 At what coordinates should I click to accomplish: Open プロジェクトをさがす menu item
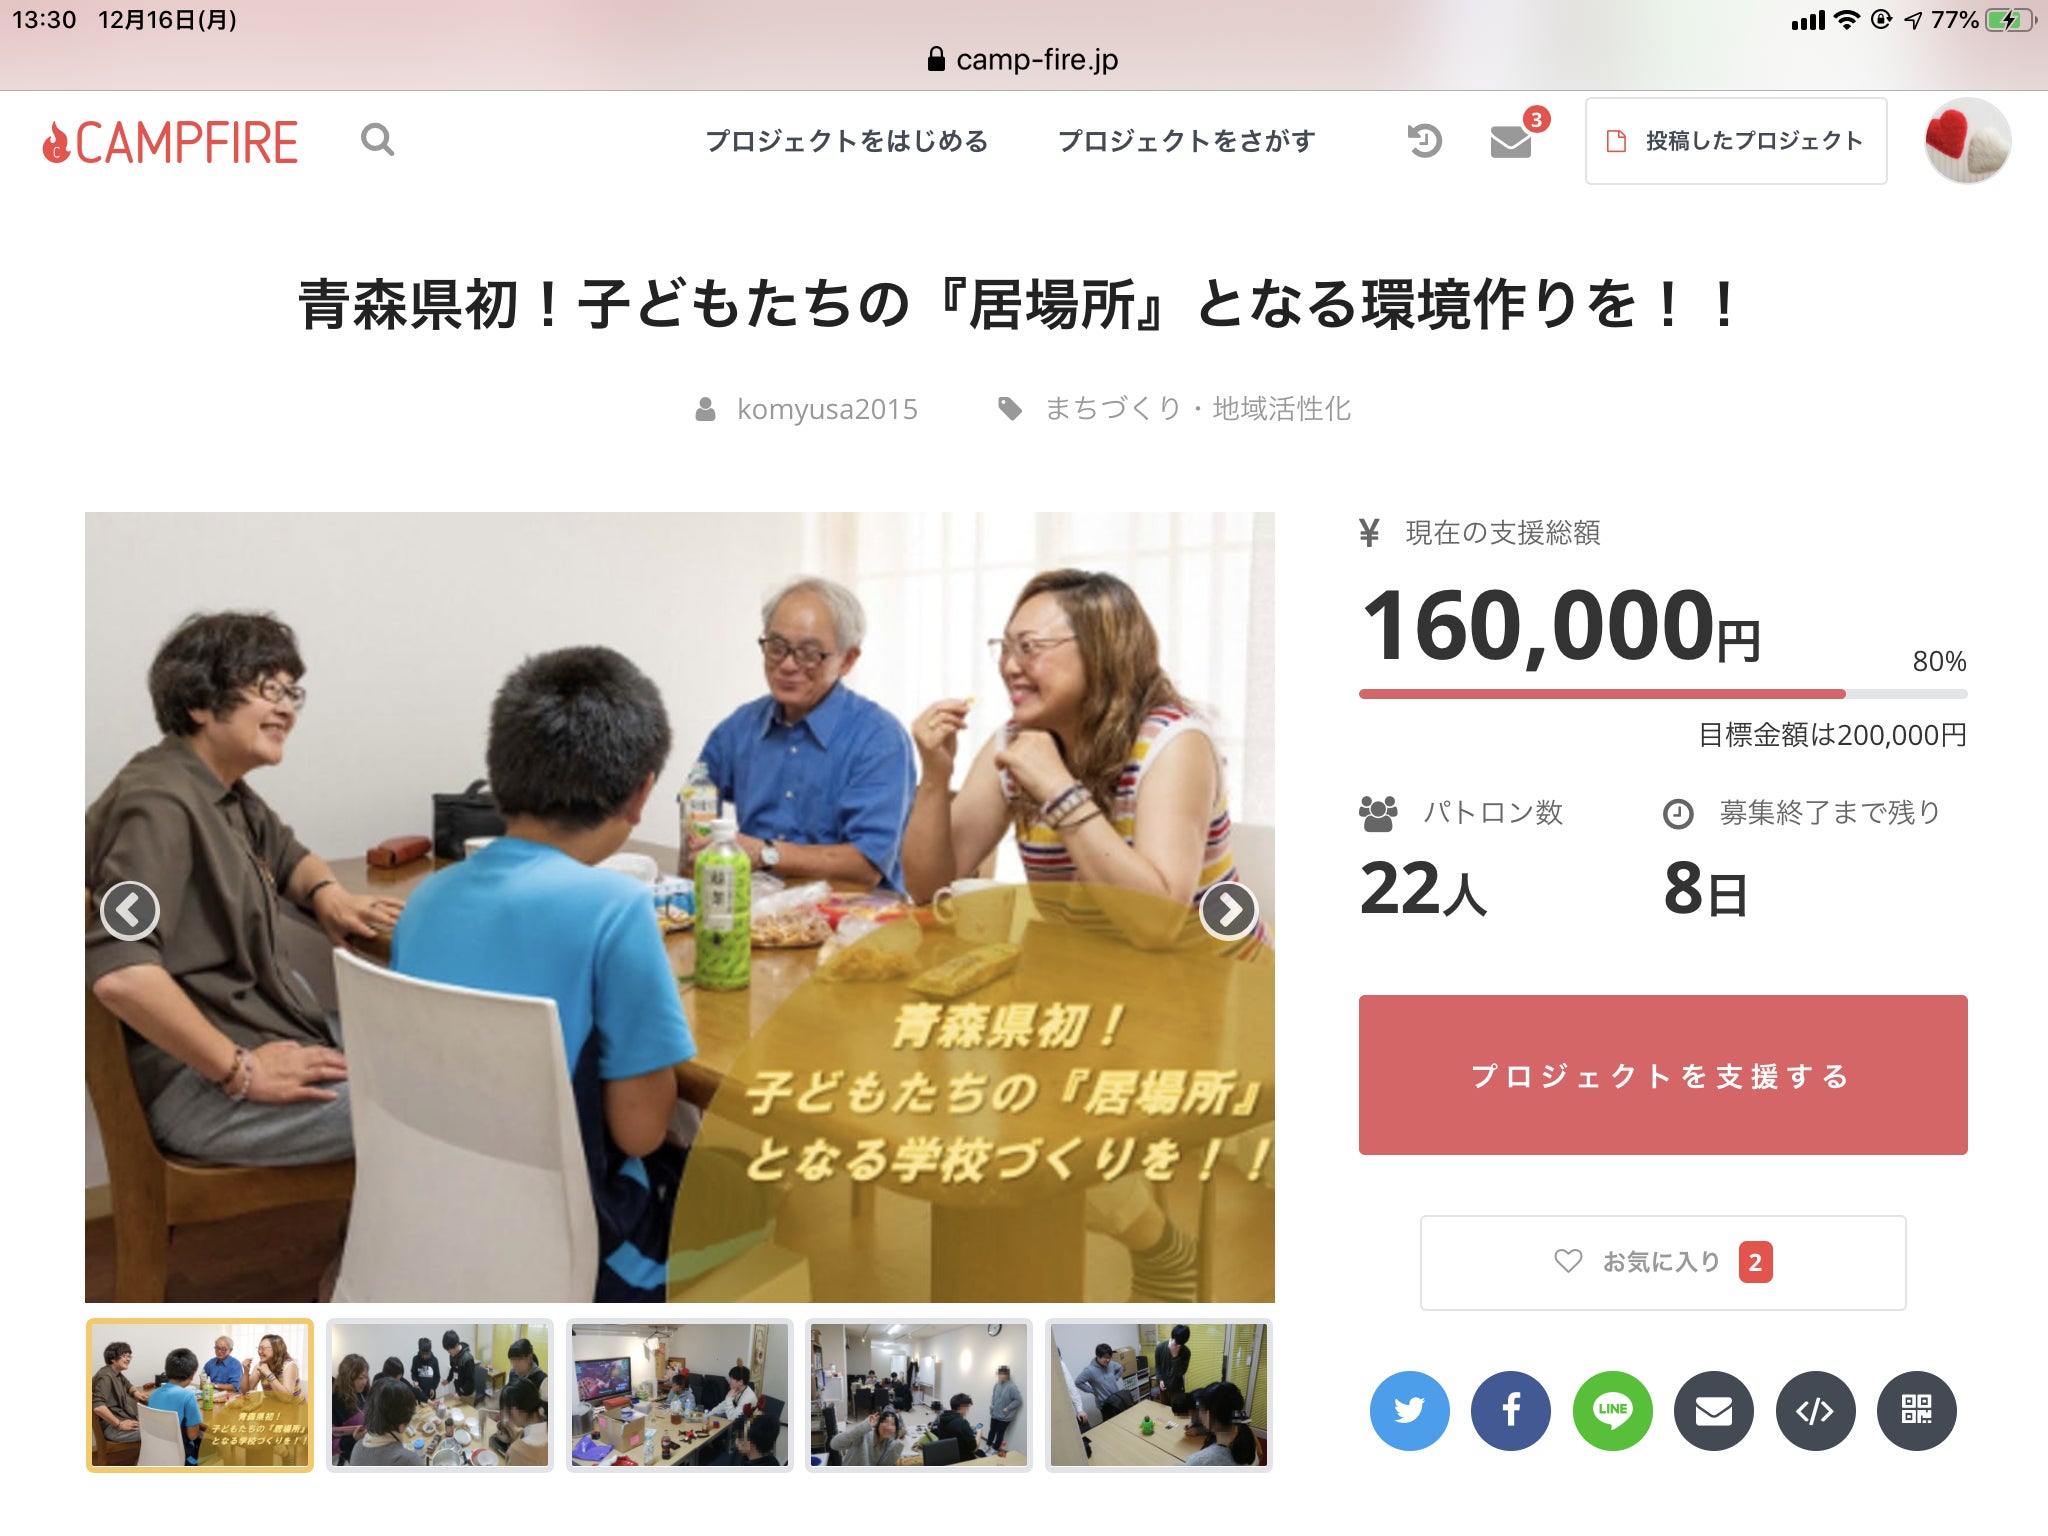point(1186,141)
